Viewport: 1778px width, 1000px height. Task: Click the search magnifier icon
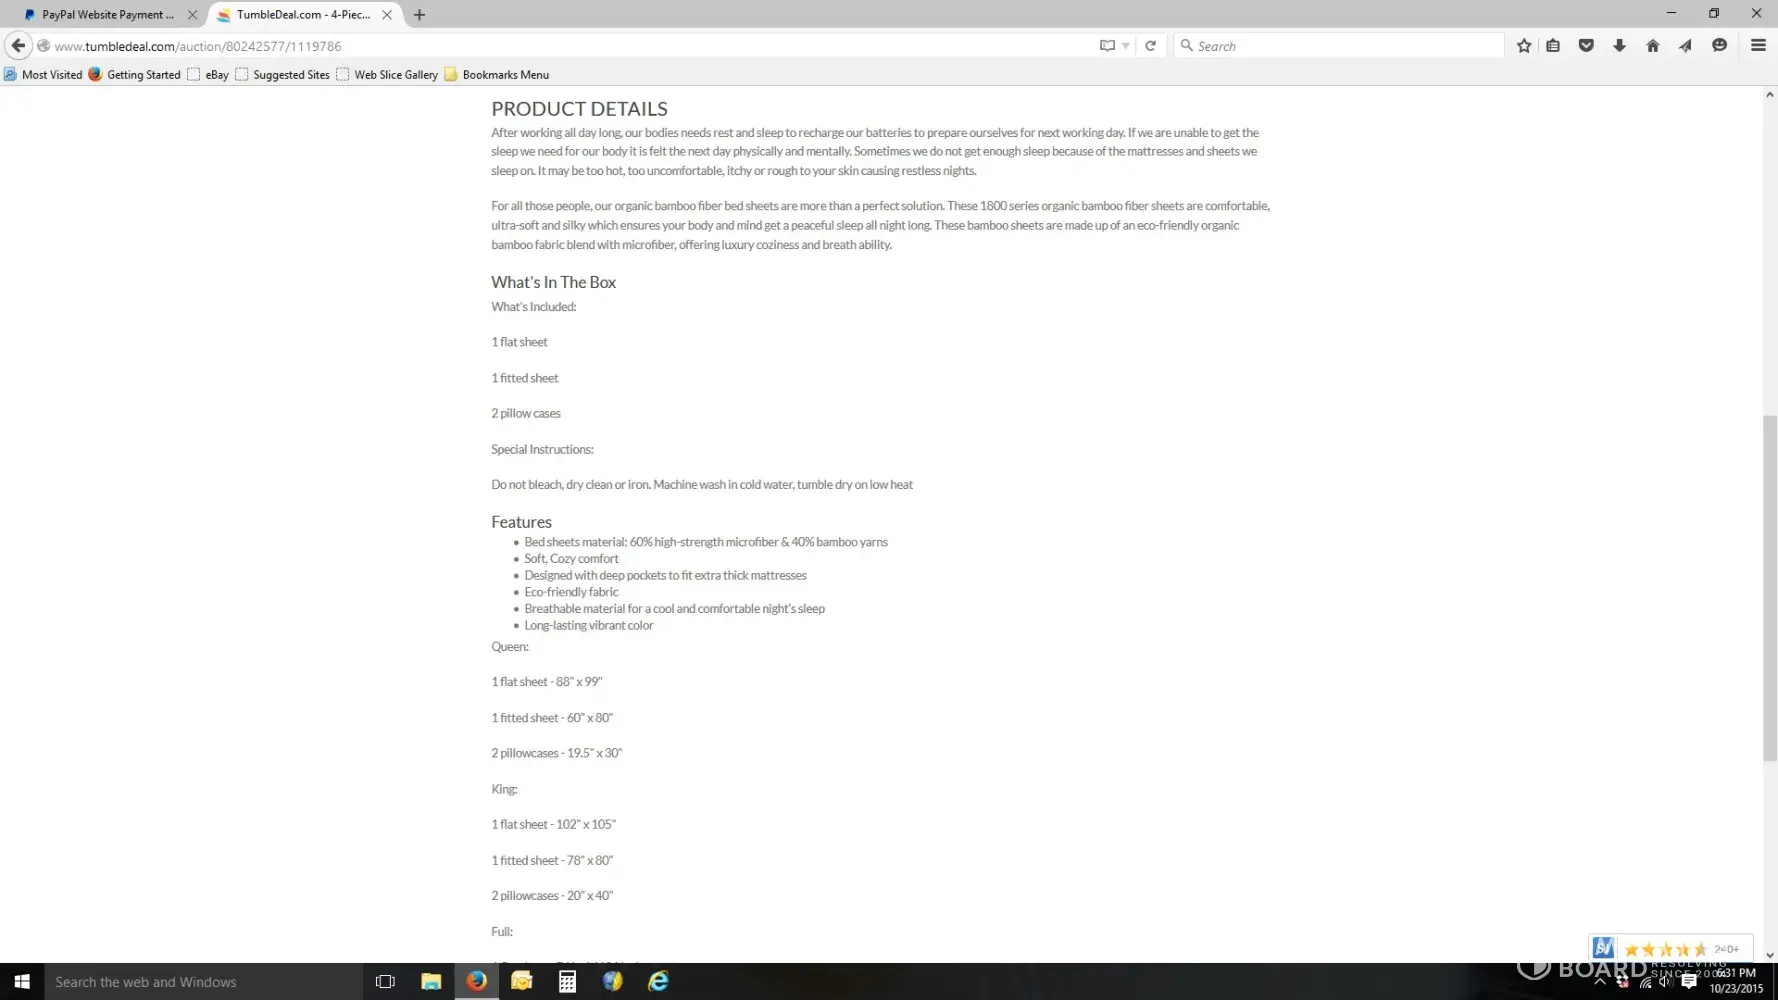(x=1187, y=46)
